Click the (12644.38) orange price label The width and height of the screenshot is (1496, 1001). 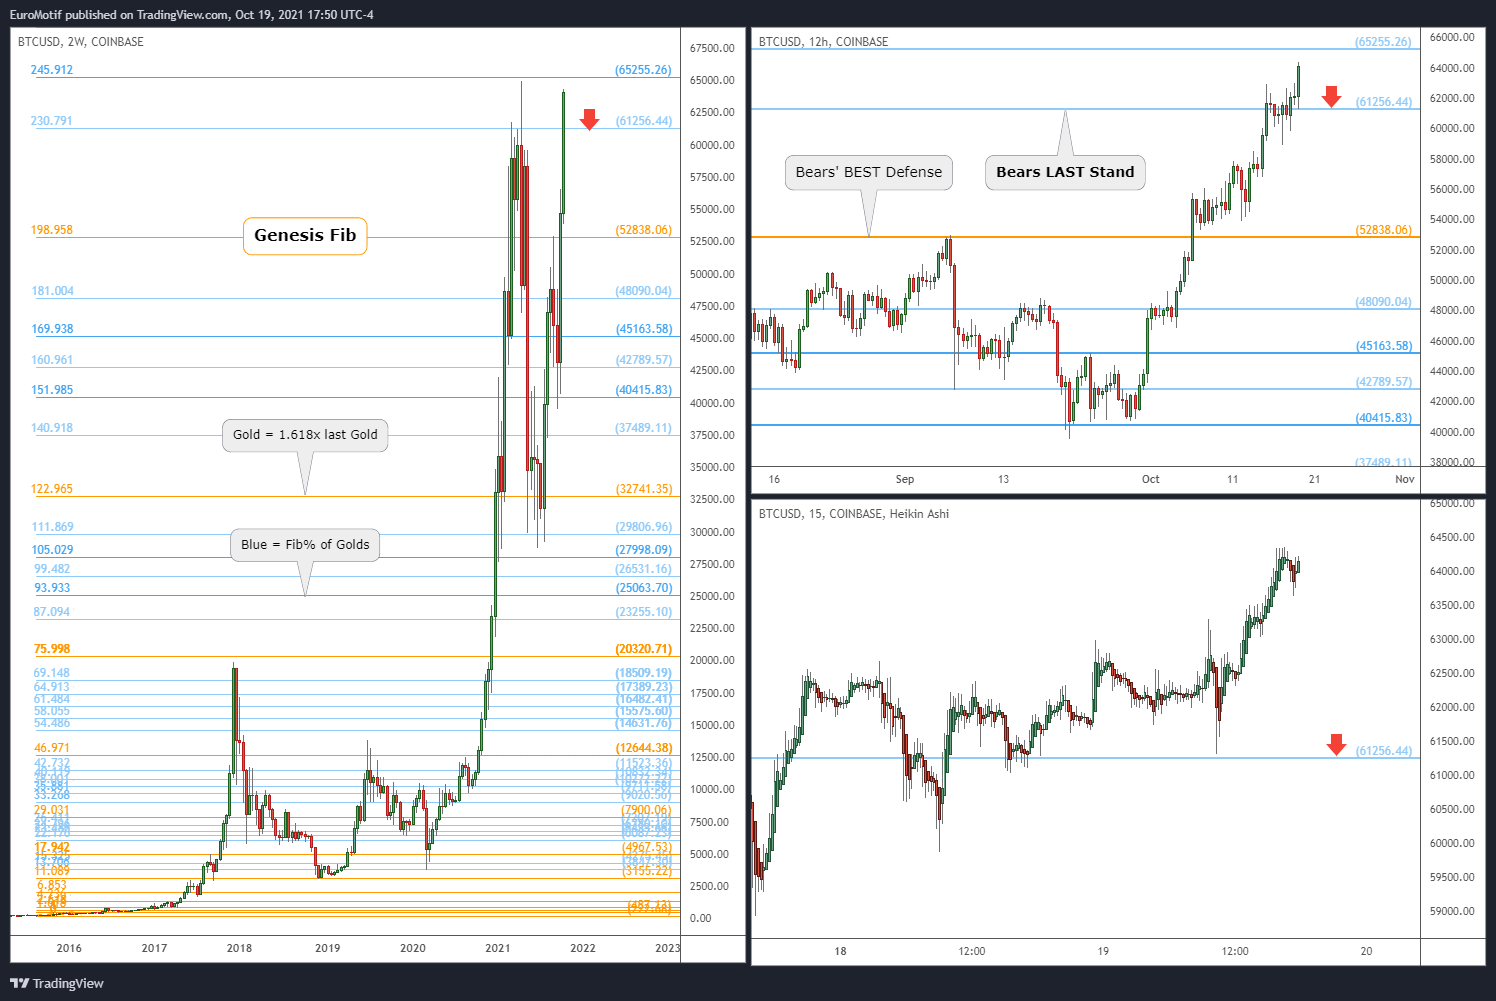tap(644, 748)
